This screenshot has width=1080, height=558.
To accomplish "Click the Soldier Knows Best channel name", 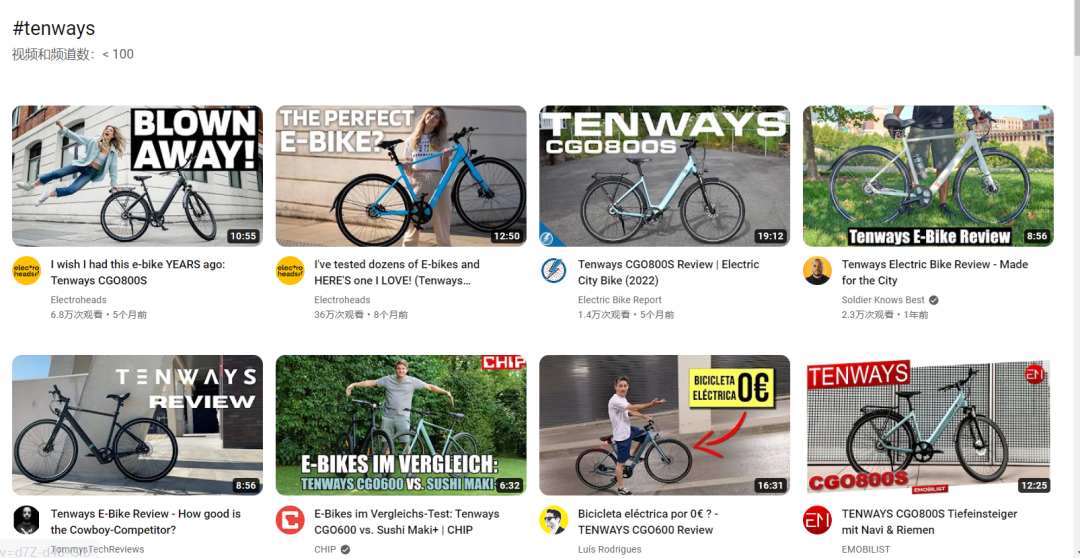I will [884, 300].
